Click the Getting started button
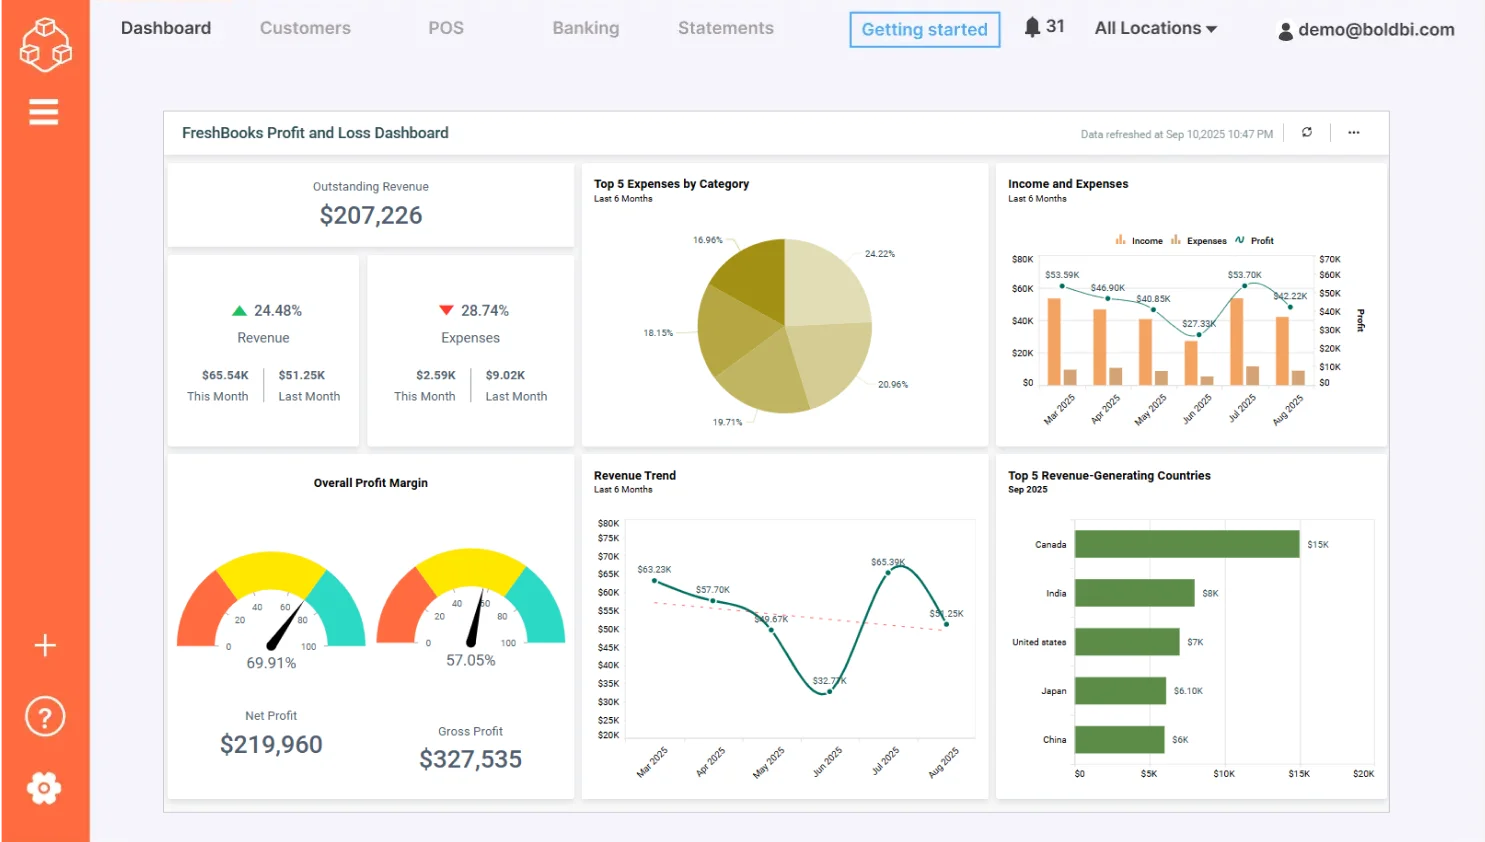The image size is (1485, 842). click(925, 29)
